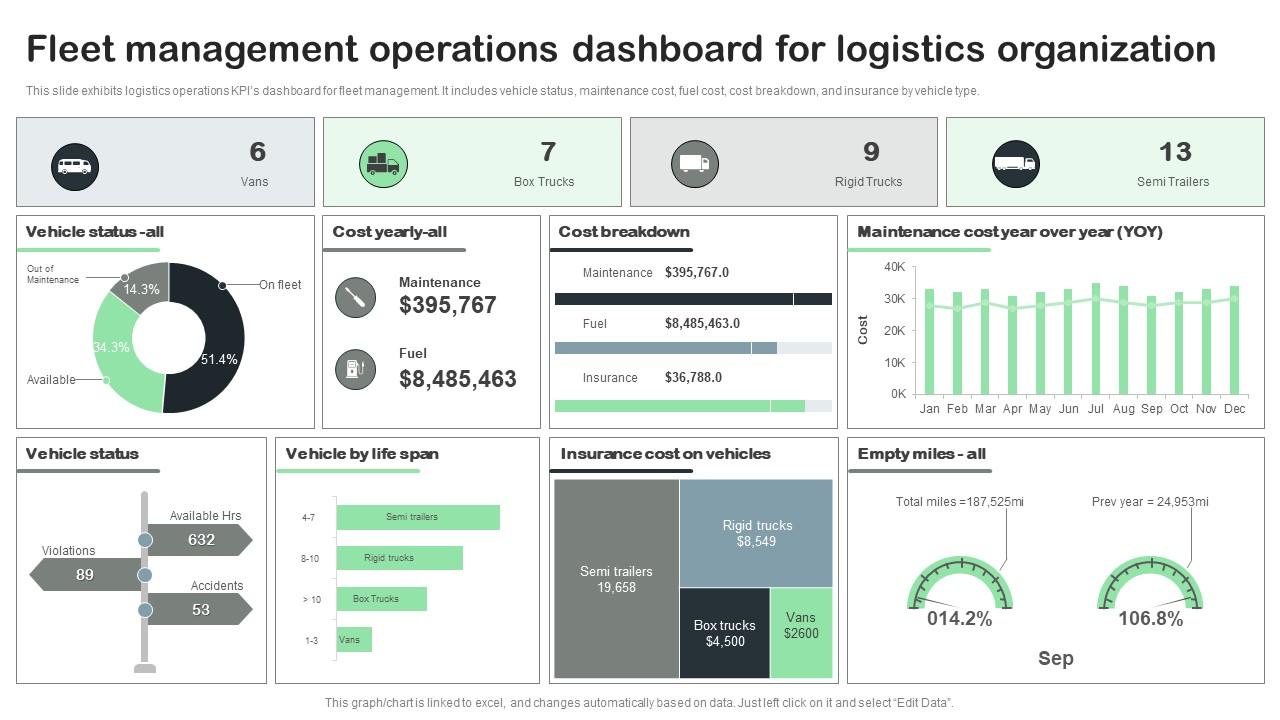
Task: Click the Vans vehicle icon
Action: (75, 166)
